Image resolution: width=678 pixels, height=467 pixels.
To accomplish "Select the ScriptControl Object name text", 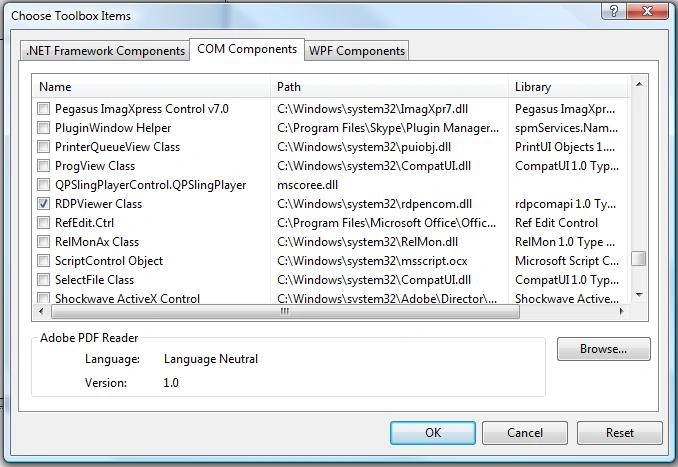I will pyautogui.click(x=109, y=261).
